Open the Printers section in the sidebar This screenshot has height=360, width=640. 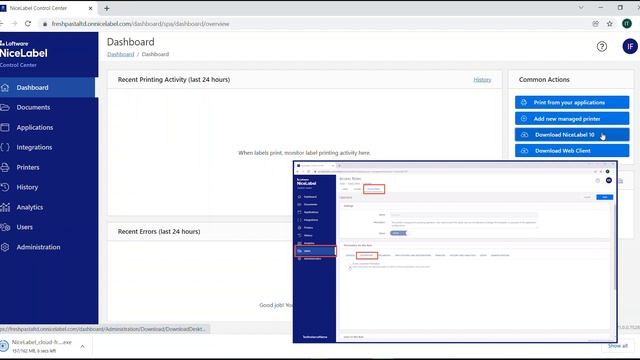point(48,167)
